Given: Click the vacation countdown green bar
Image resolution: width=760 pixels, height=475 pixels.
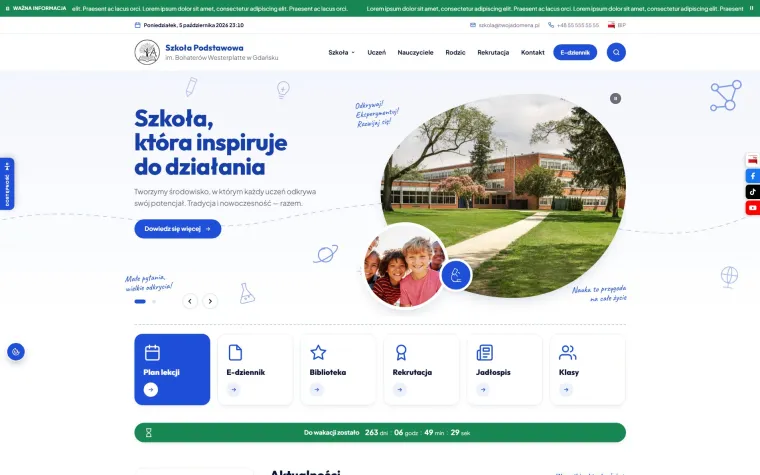Looking at the screenshot, I should click(380, 432).
